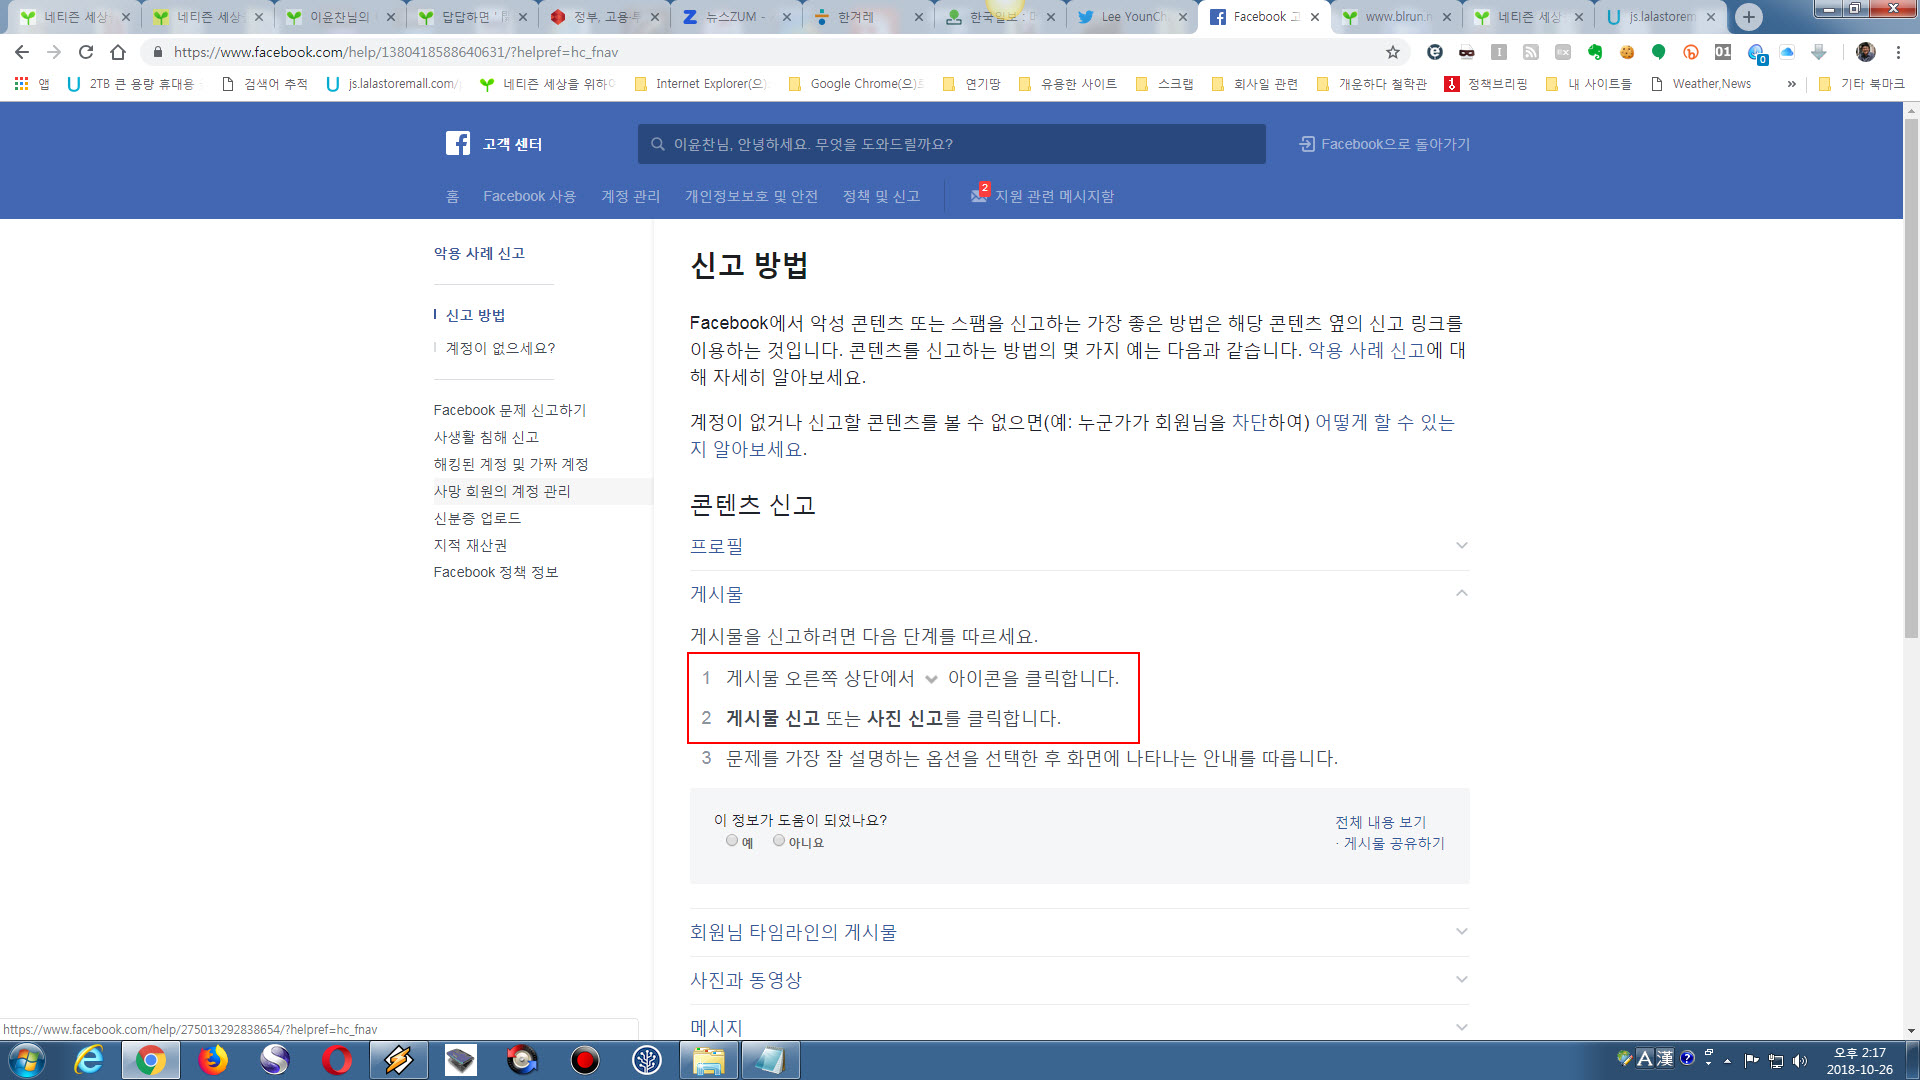Open Winamp from the taskbar
Screen dimensions: 1920x1080
399,1060
